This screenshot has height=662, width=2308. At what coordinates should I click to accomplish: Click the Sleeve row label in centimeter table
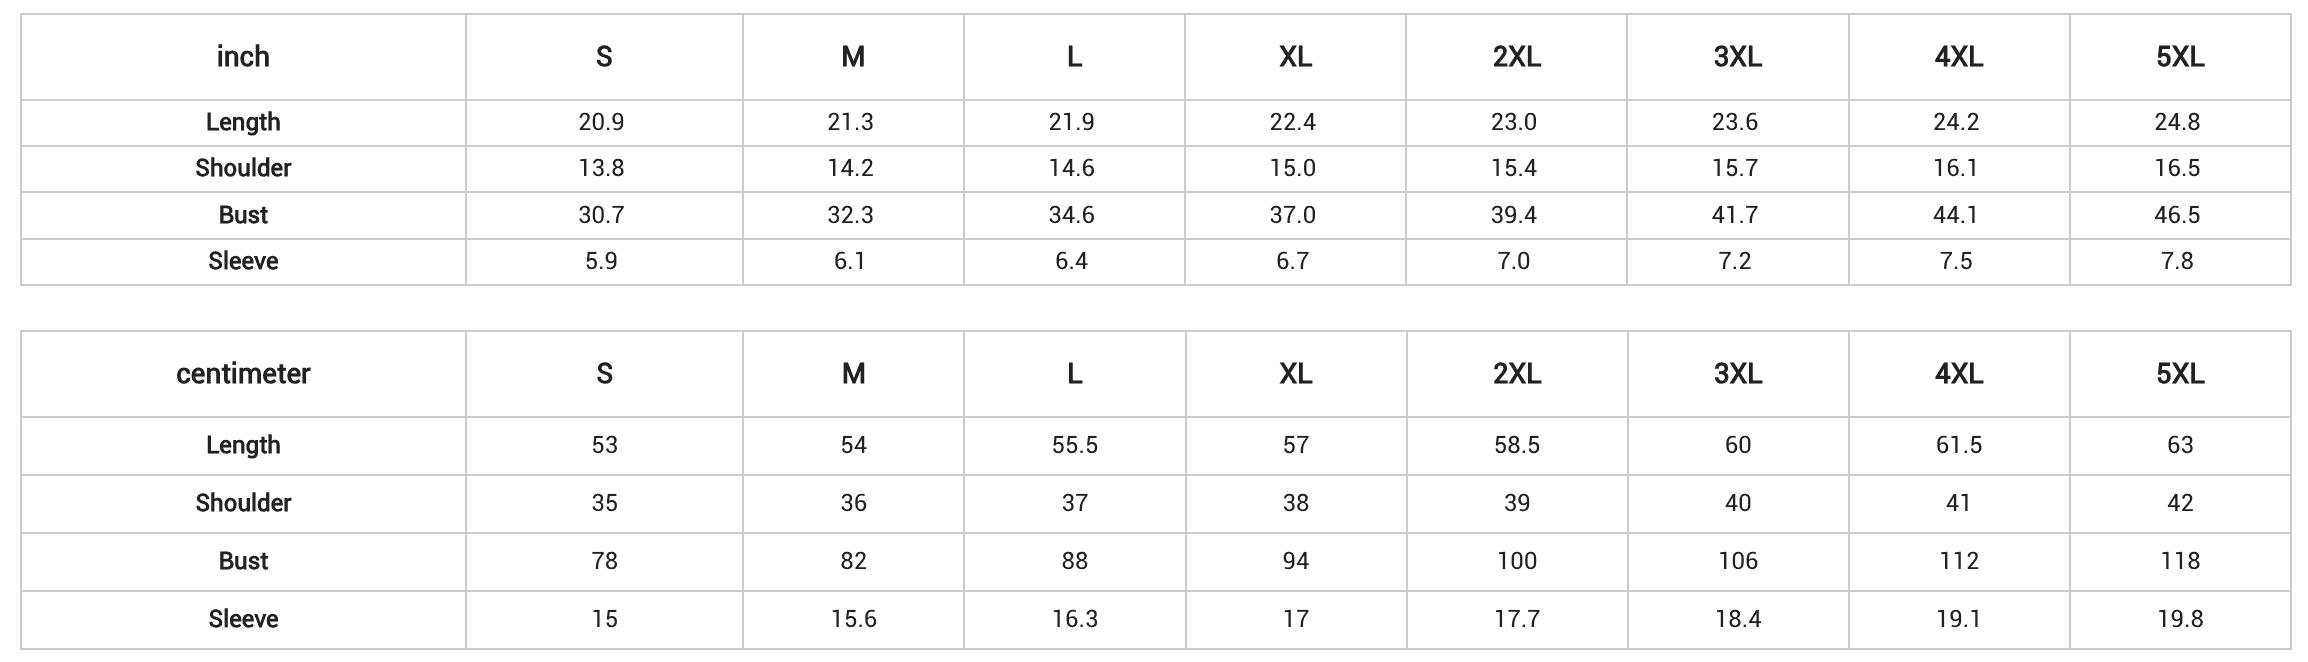pos(243,620)
